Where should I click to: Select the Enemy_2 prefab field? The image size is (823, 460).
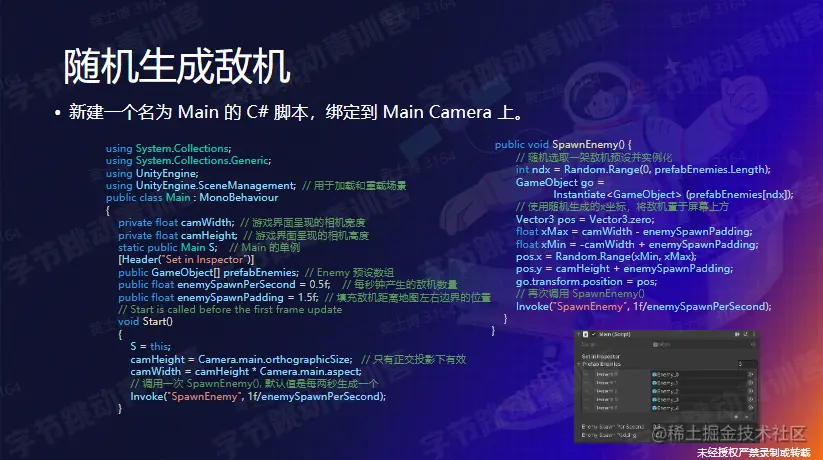[698, 391]
